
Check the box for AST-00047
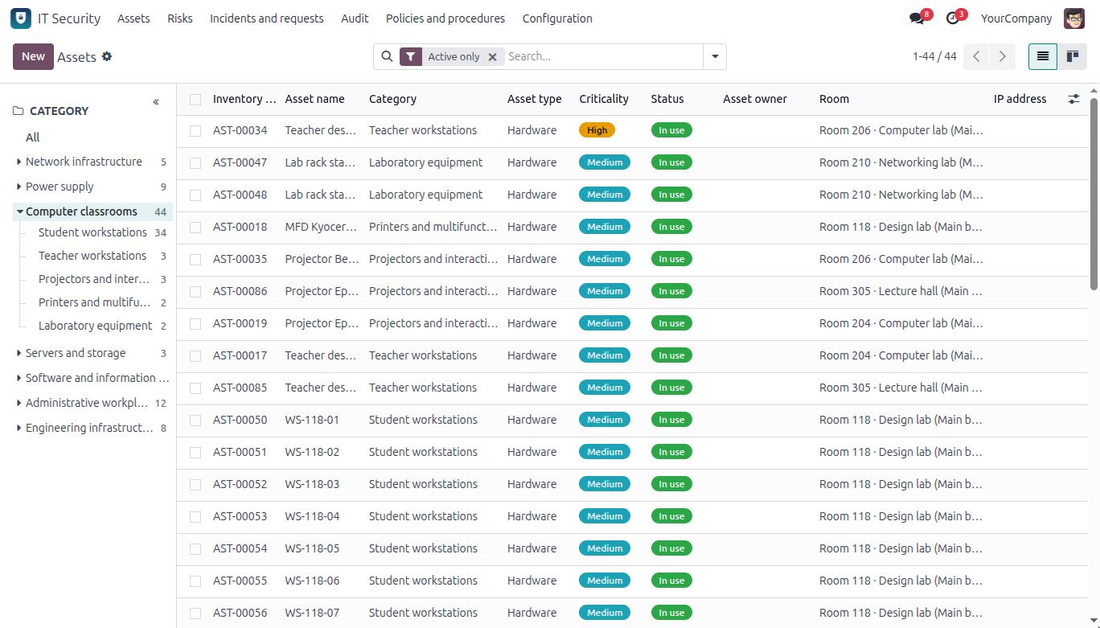[195, 163]
